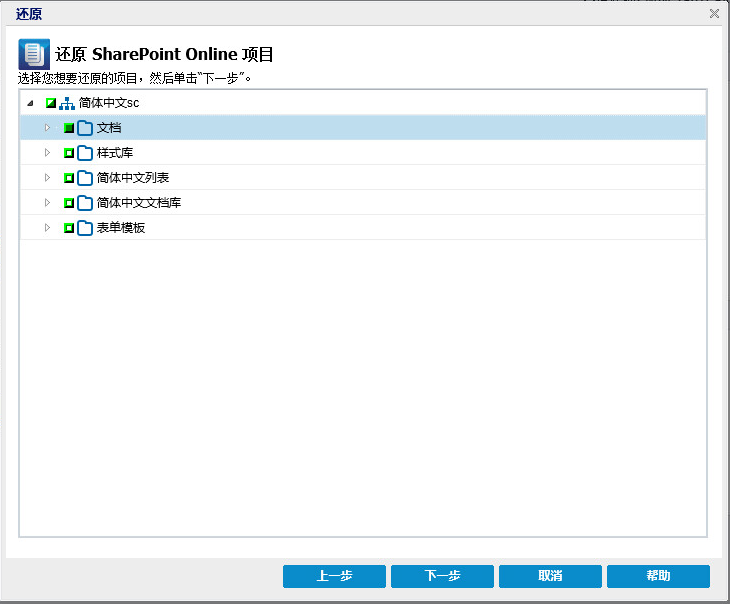730x604 pixels.
Task: Click the folder icon beside 样式库
Action: 85,153
